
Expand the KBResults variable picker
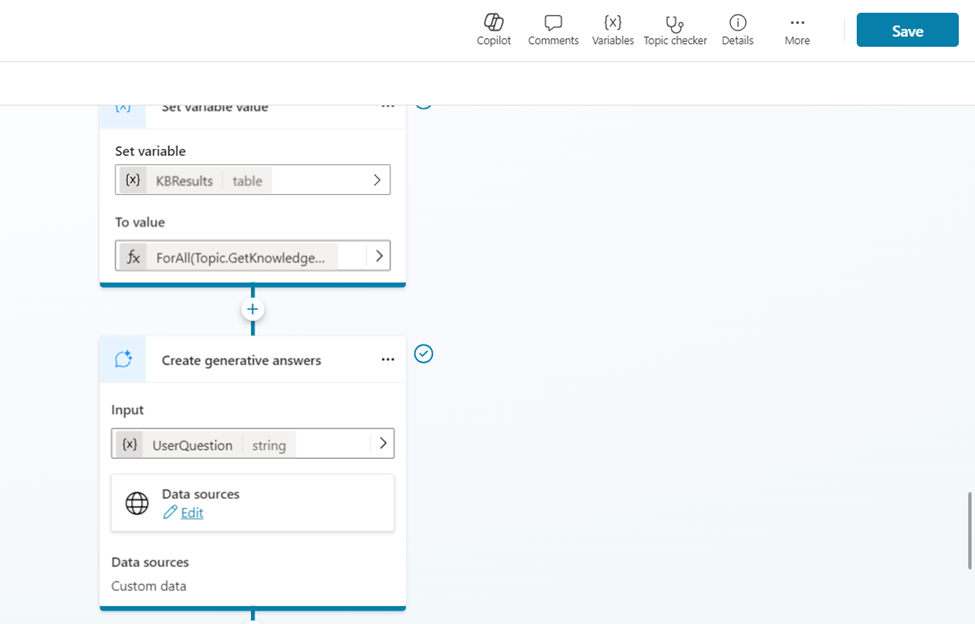377,180
